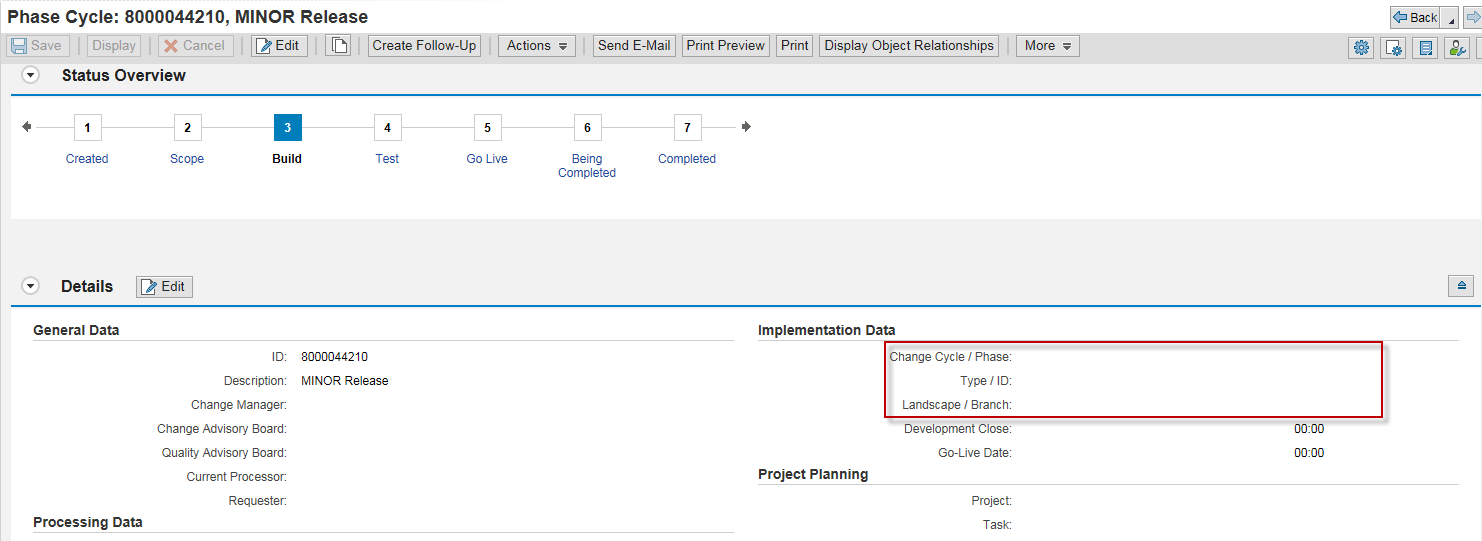Click the Go Live phase link

[487, 159]
